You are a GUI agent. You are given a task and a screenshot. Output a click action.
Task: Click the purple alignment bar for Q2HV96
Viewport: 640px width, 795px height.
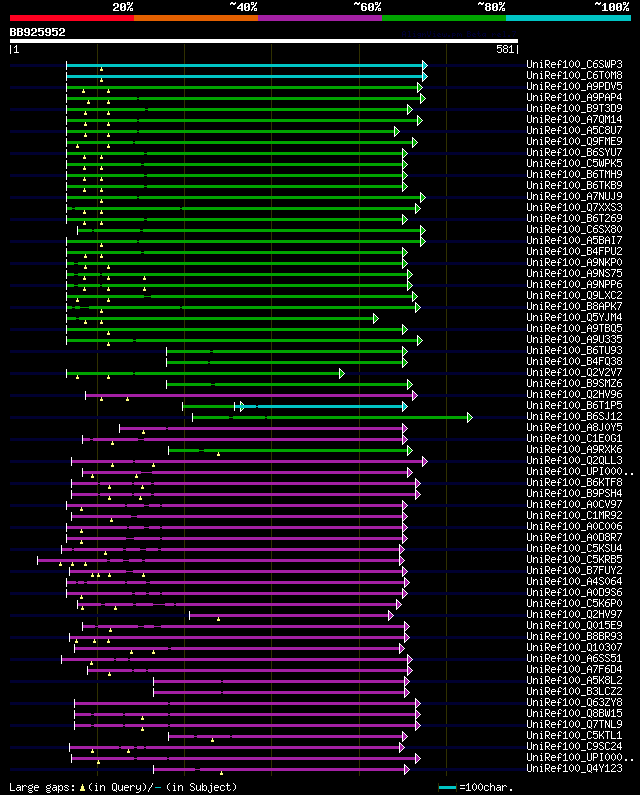coord(249,395)
